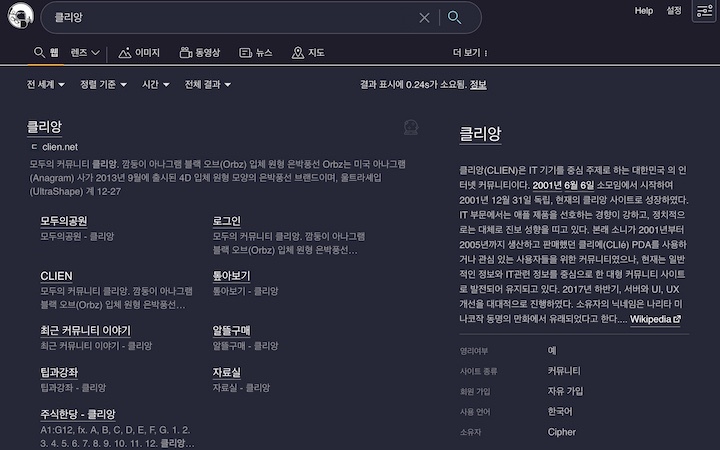
Task: Click the Wikipedia external link icon
Action: coord(677,319)
